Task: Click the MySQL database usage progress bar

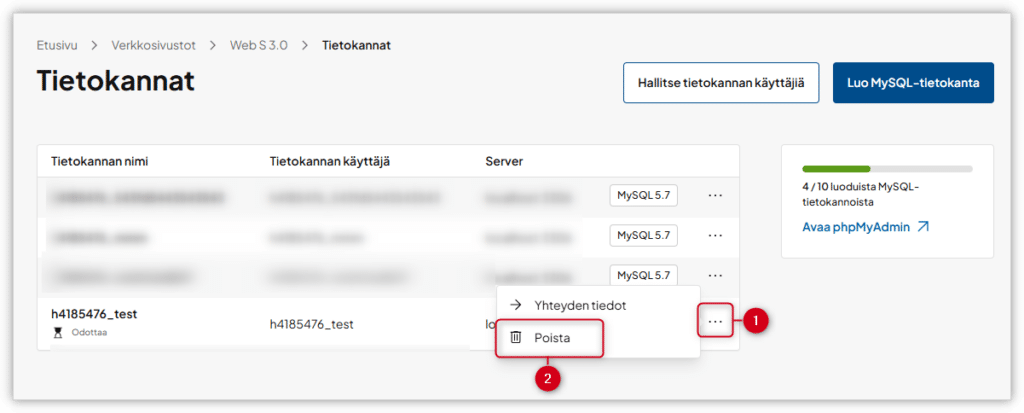Action: [887, 168]
